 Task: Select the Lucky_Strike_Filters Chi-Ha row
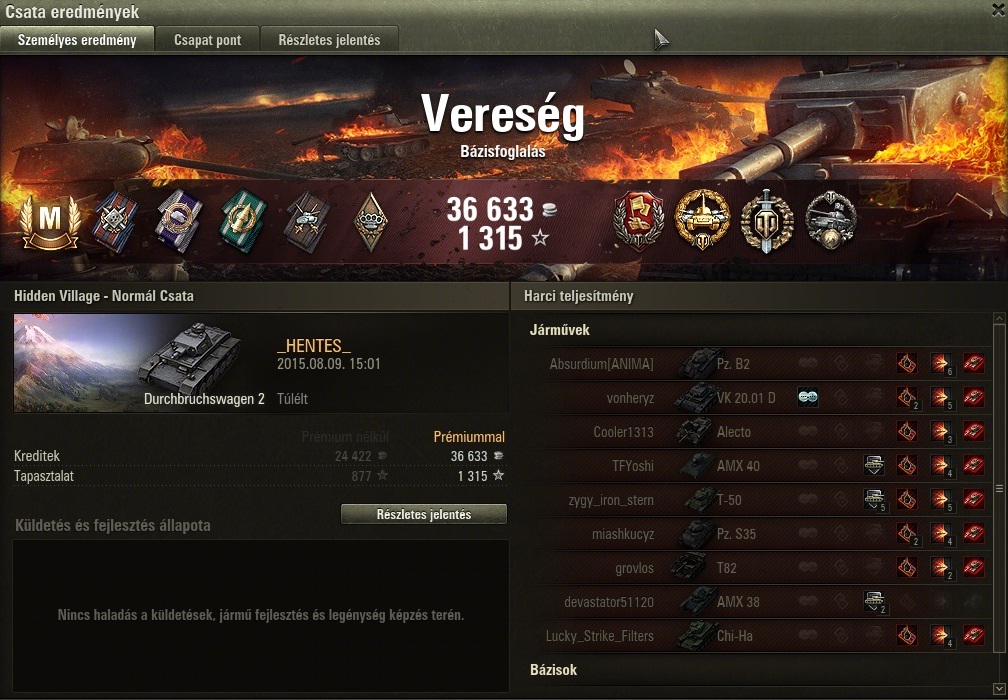[759, 636]
